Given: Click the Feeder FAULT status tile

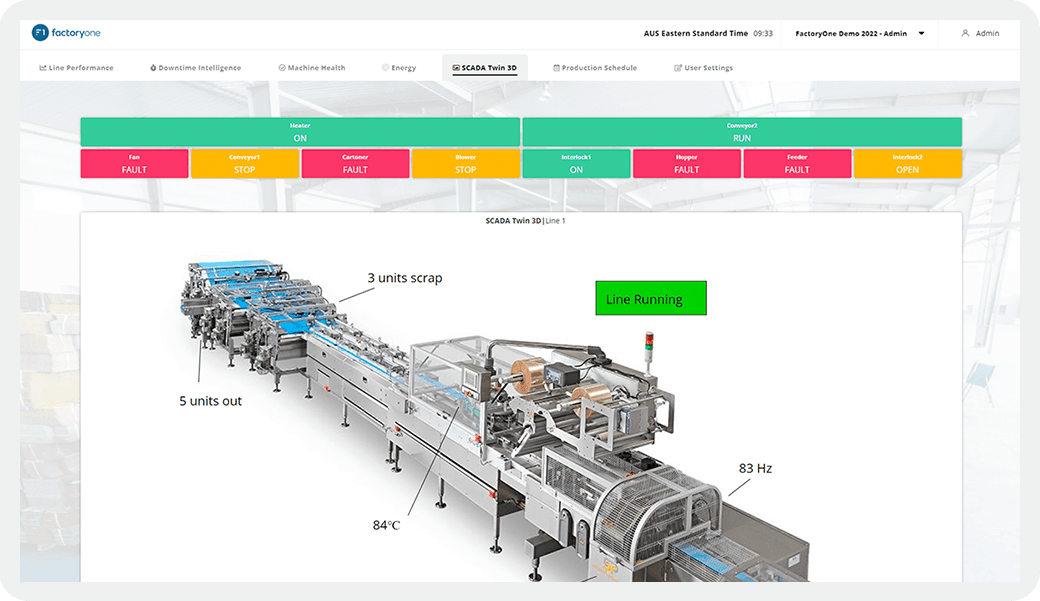Looking at the screenshot, I should tap(797, 164).
